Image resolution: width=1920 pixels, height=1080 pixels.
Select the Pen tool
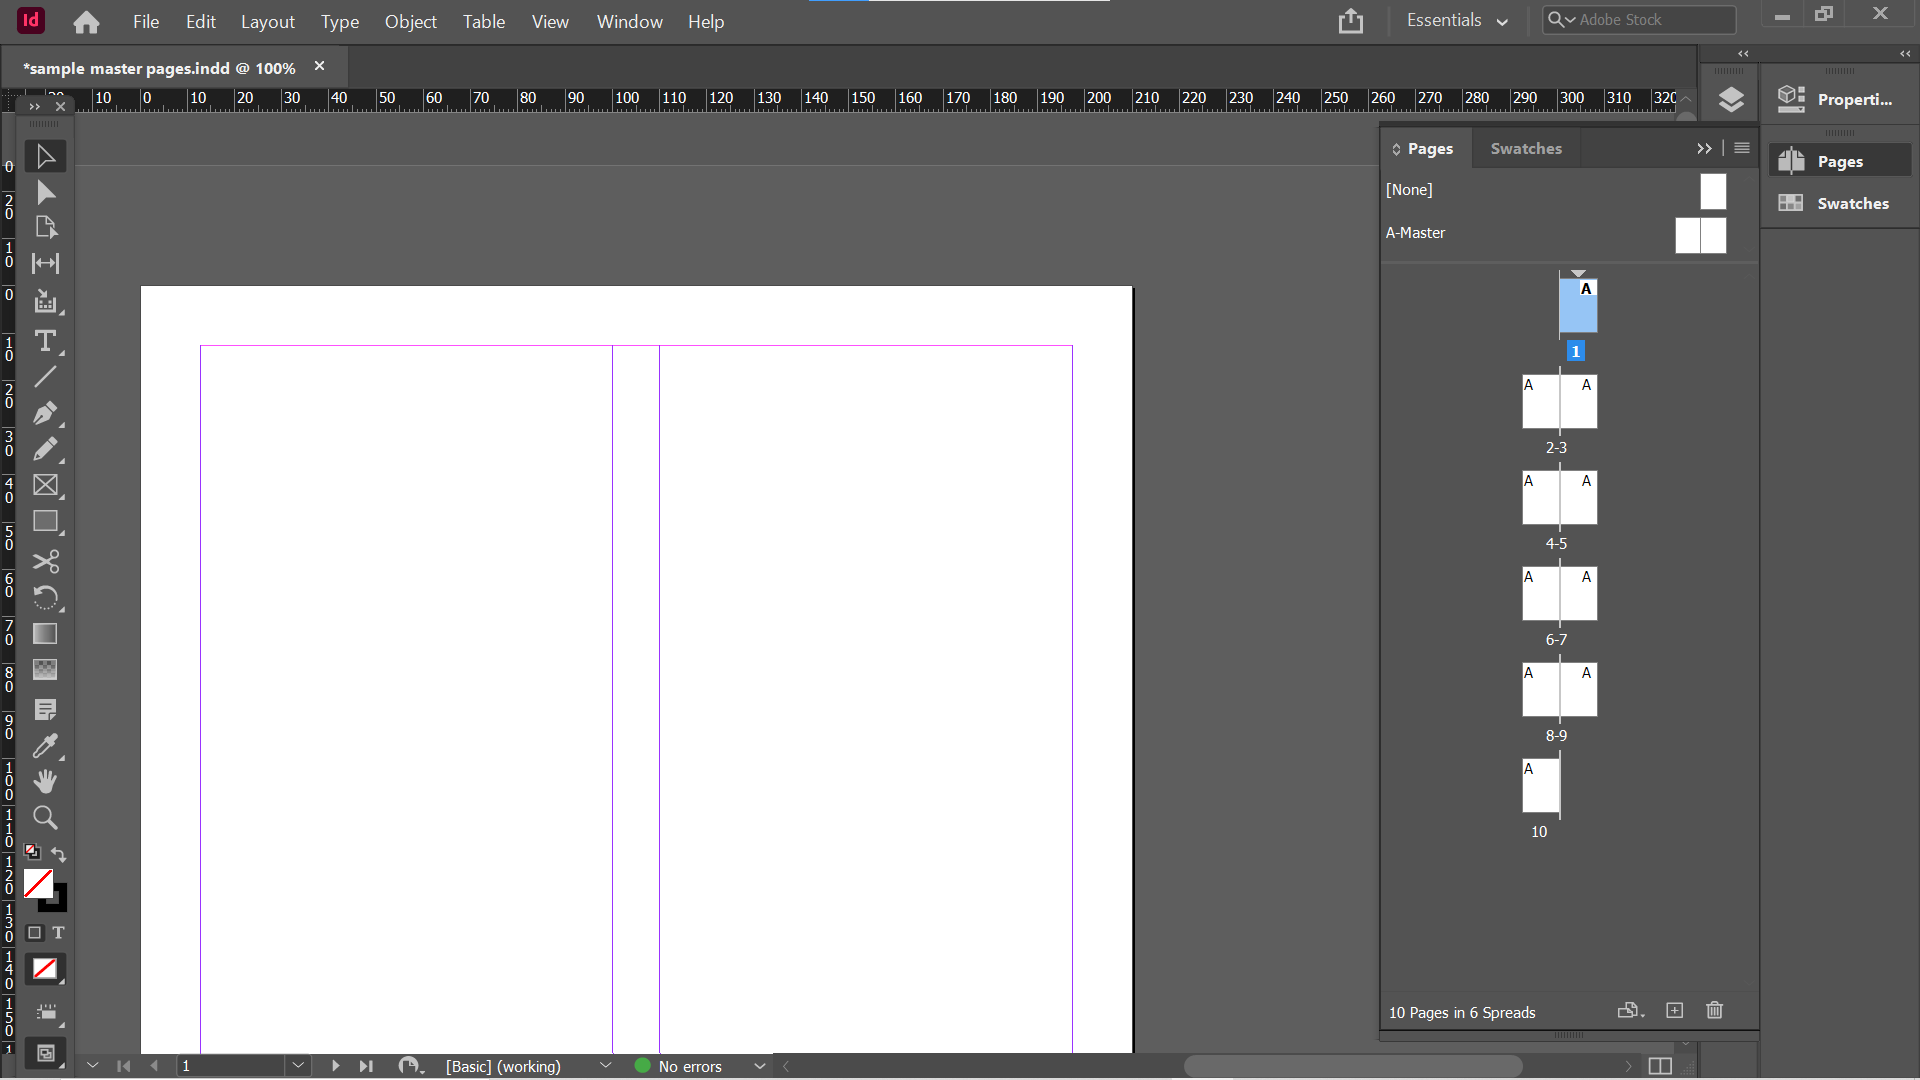point(45,413)
